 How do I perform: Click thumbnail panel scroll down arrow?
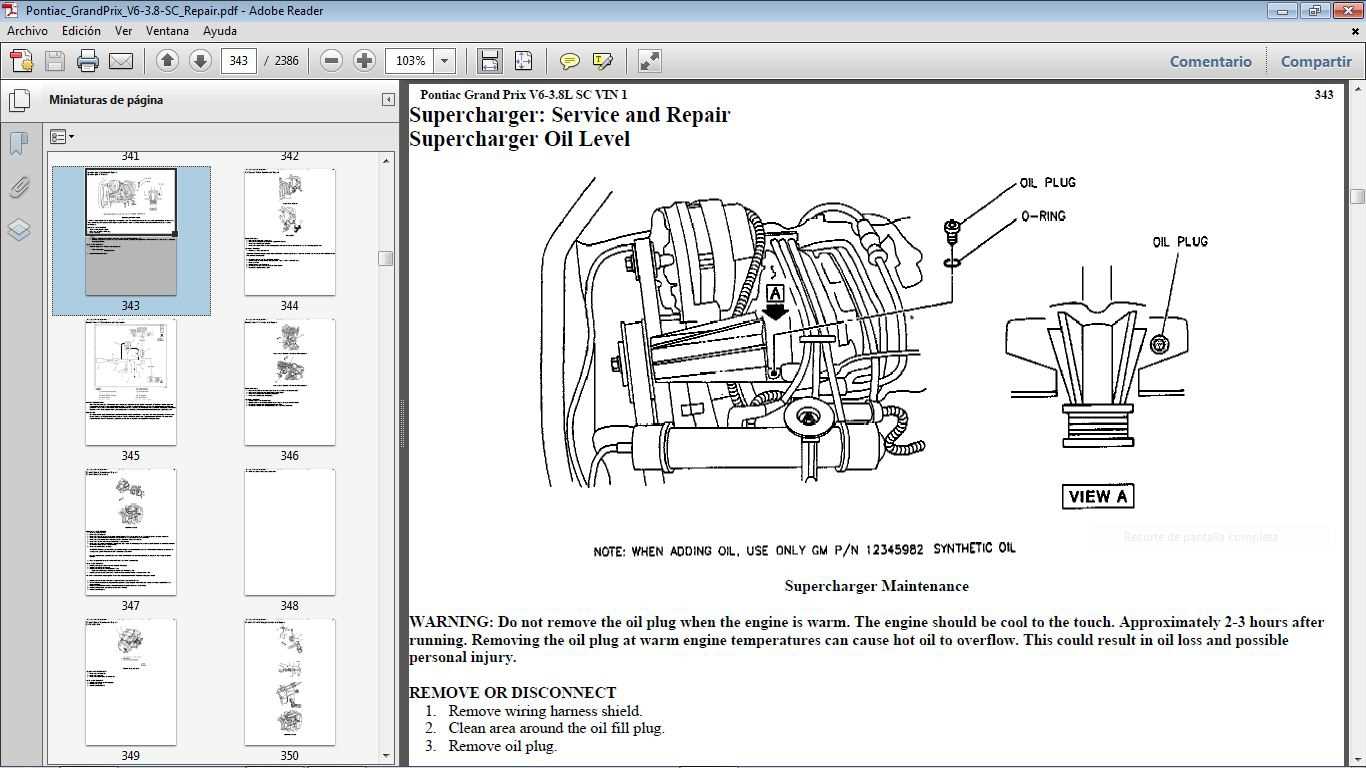[386, 756]
